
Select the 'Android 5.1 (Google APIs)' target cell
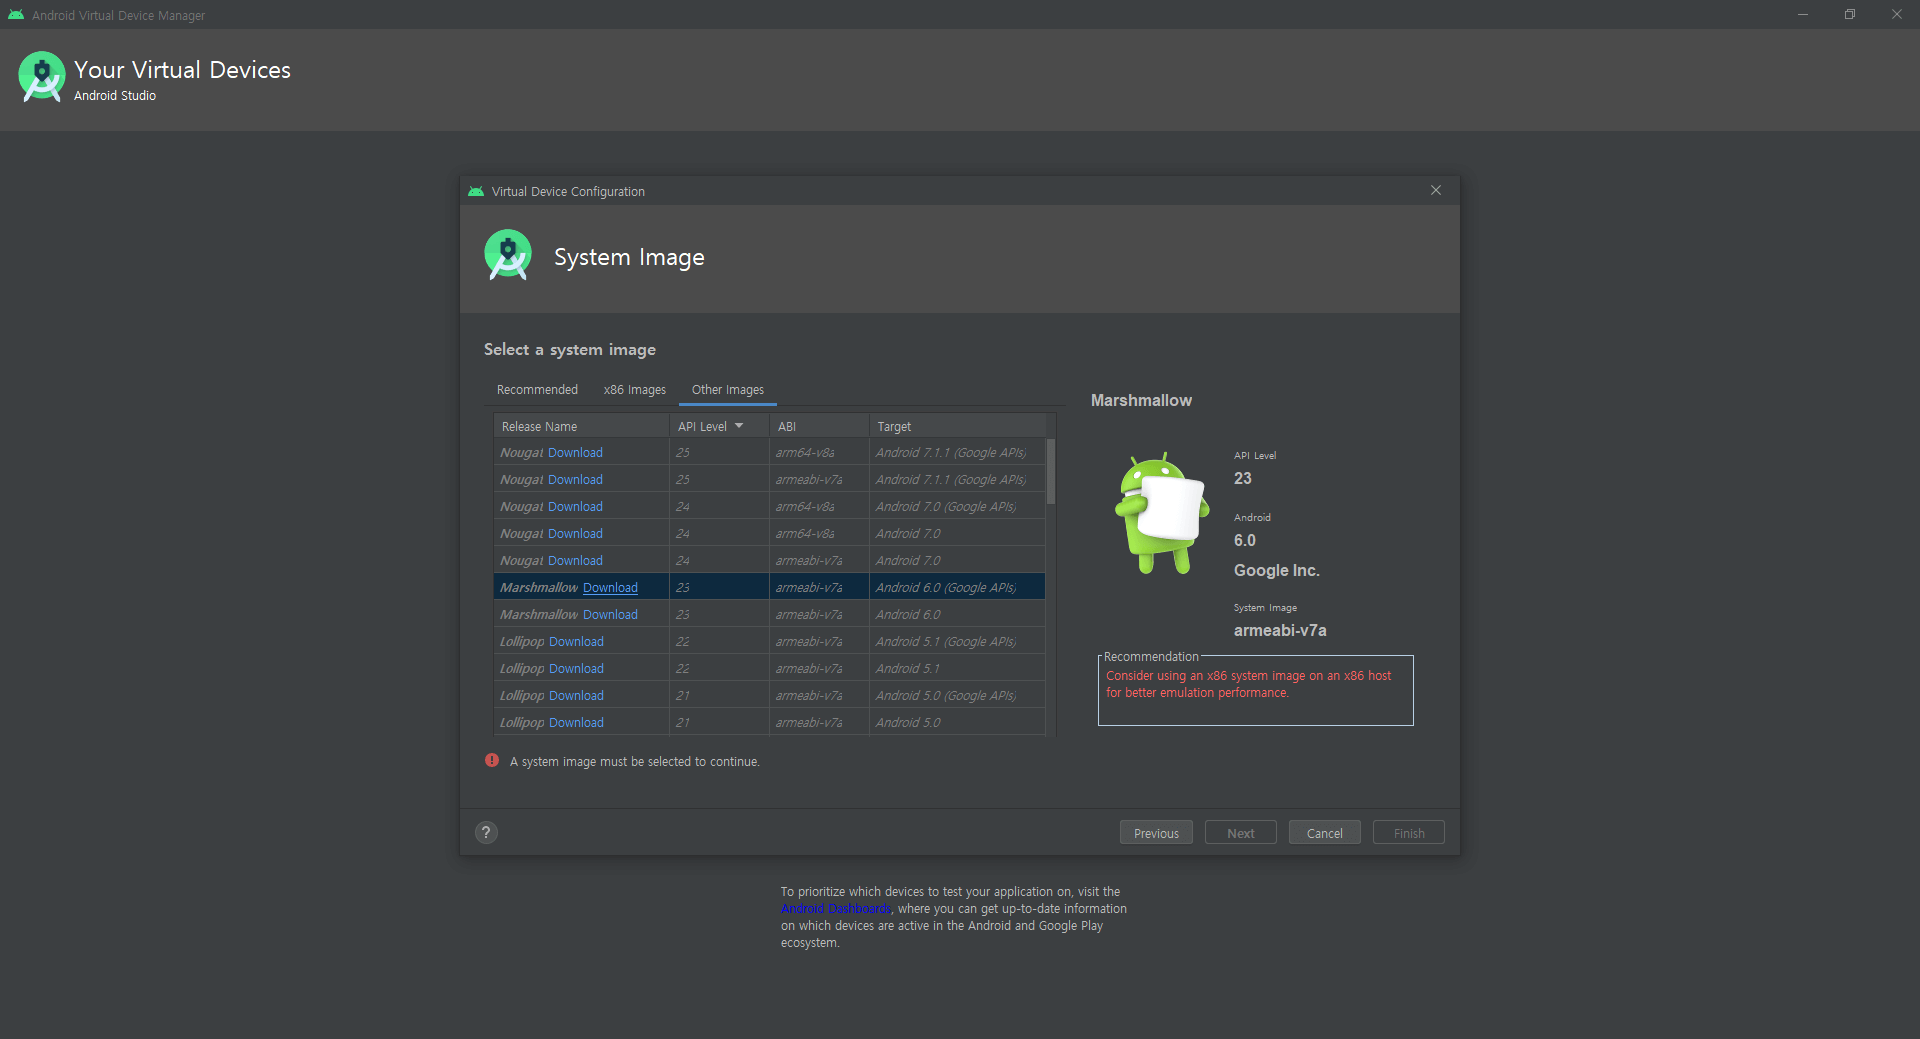pos(957,642)
